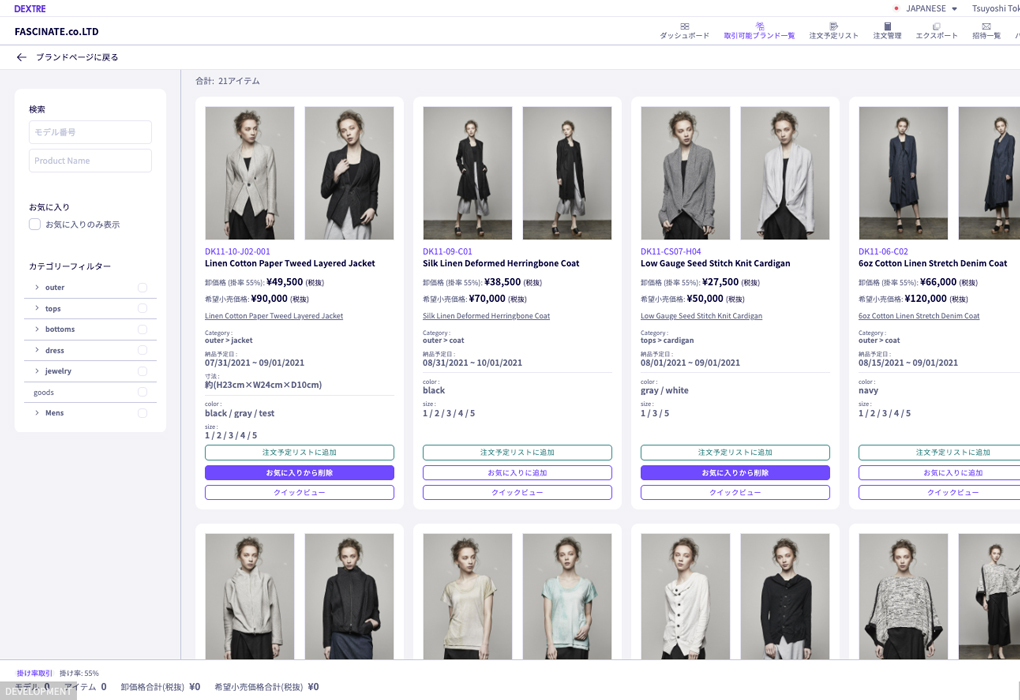Click white cardigan photo of DK11-CS07-H04

[785, 173]
